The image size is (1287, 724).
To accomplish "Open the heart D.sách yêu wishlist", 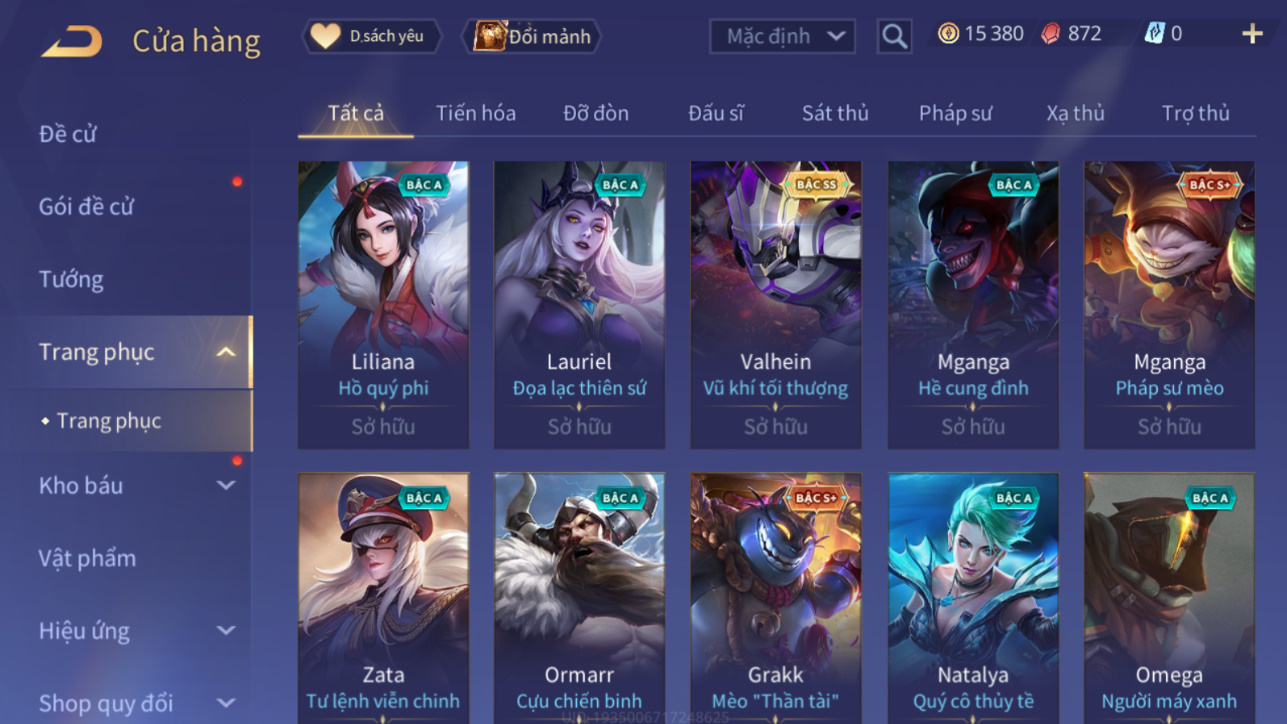I will tap(371, 36).
